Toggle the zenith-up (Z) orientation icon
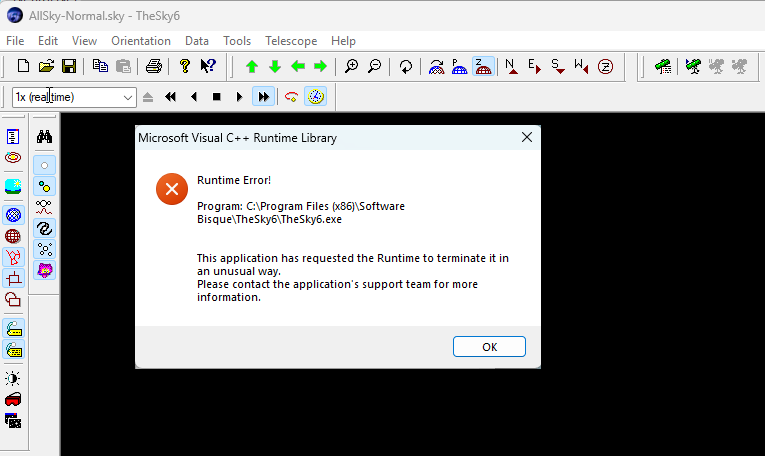This screenshot has height=456, width=765. [483, 66]
